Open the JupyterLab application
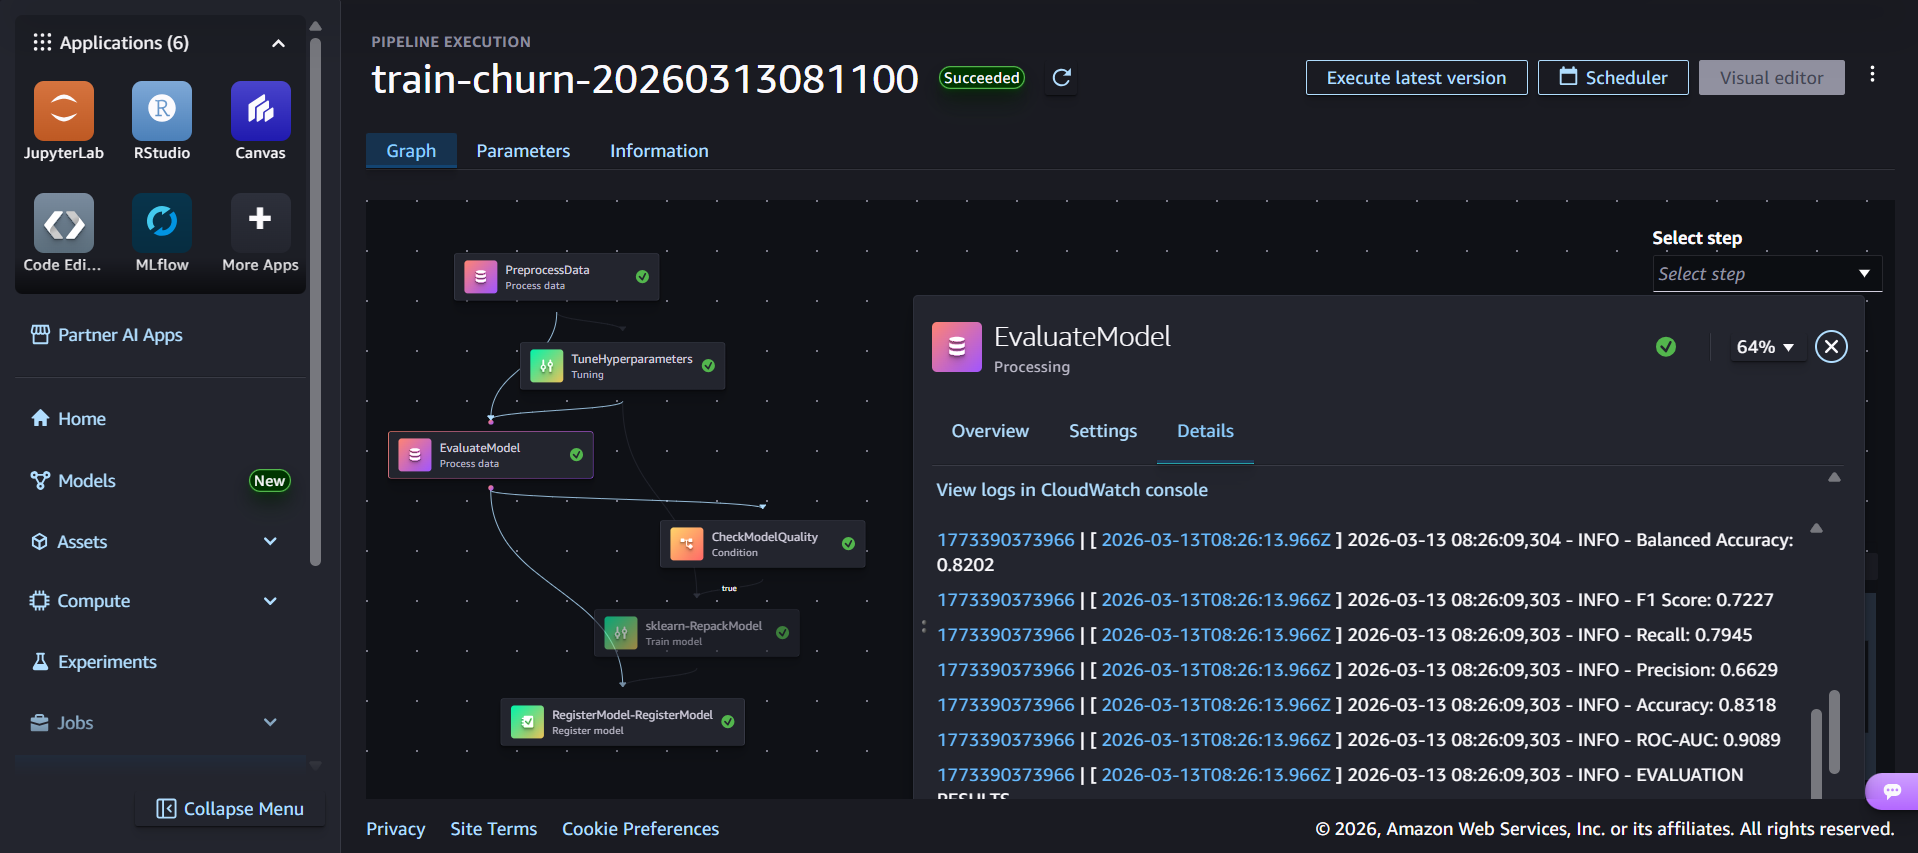The height and width of the screenshot is (853, 1918). pyautogui.click(x=64, y=111)
